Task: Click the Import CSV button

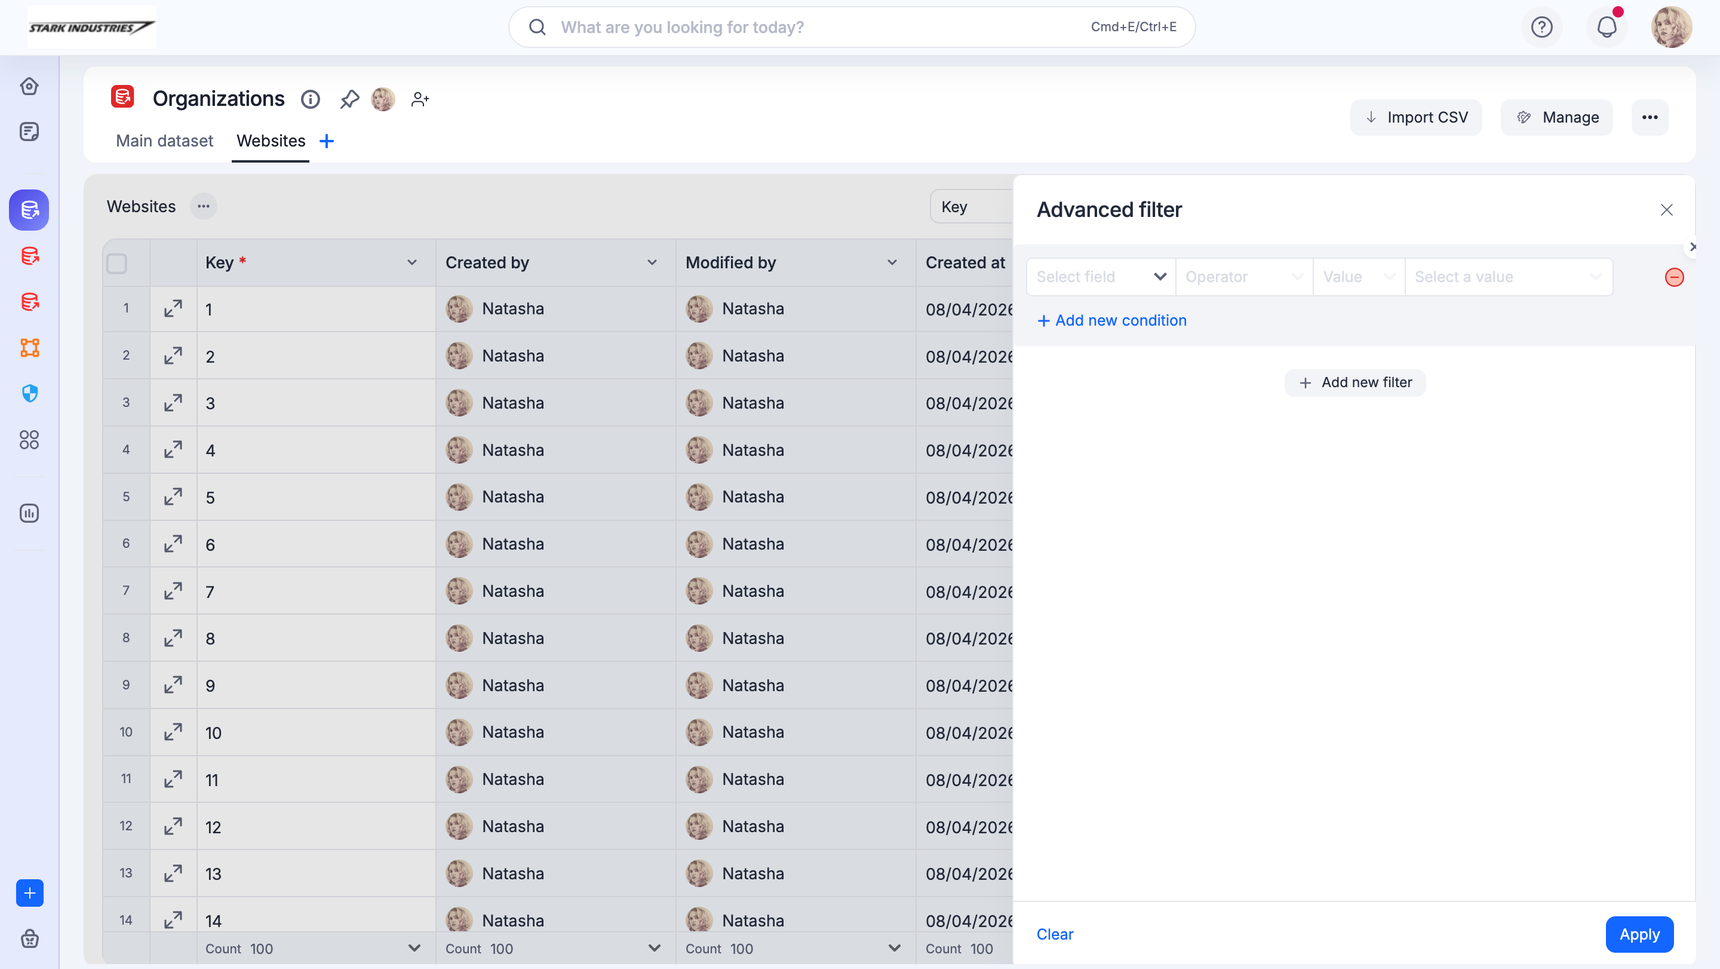Action: 1416,117
